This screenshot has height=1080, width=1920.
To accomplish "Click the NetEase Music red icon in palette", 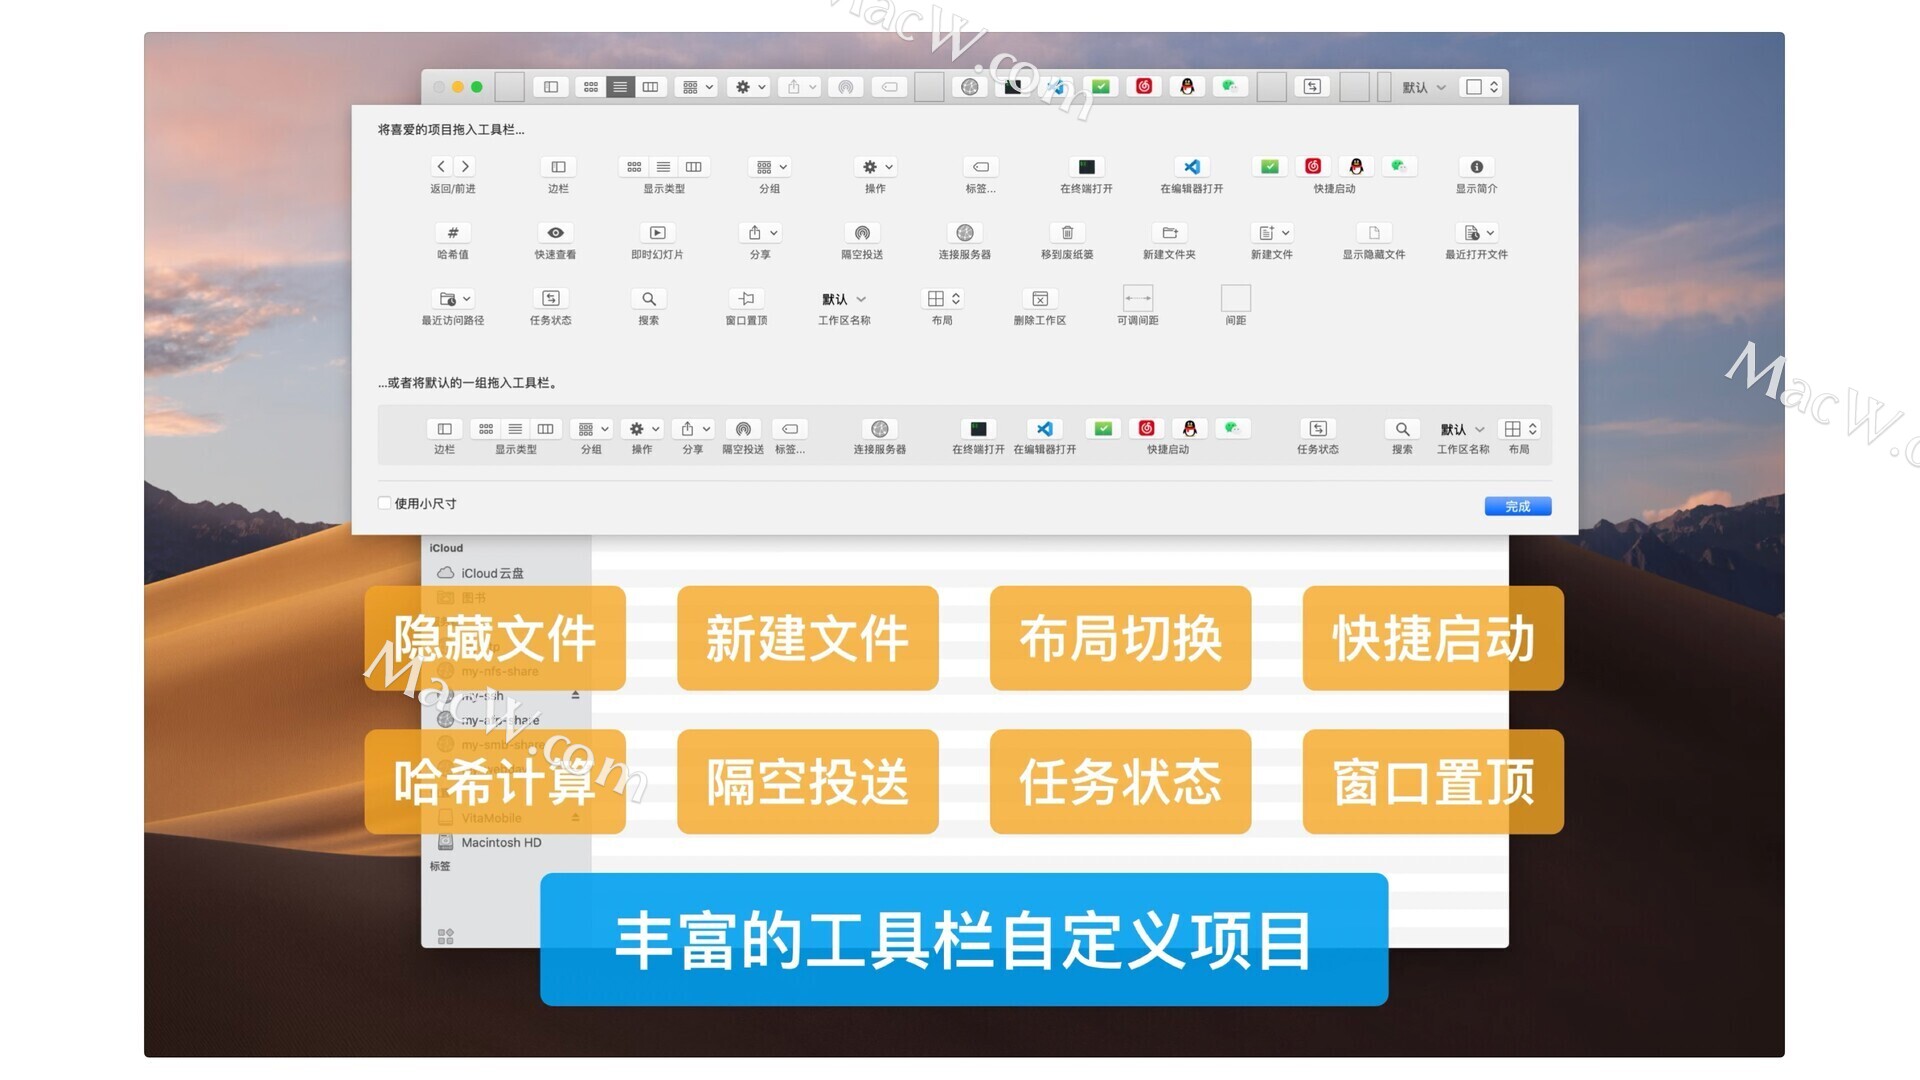I will pos(1313,166).
